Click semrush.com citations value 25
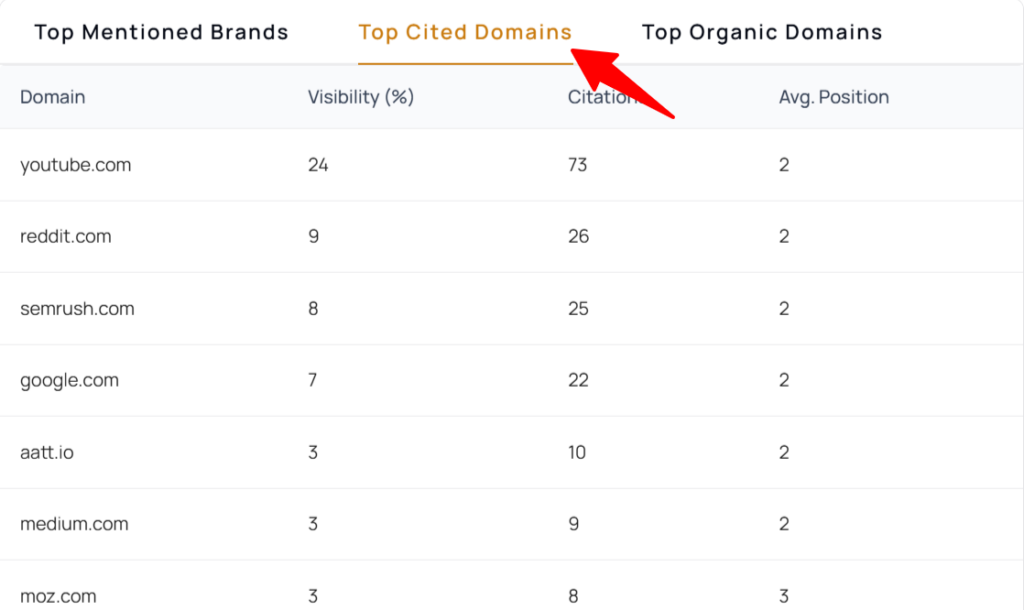Image resolution: width=1024 pixels, height=610 pixels. click(x=578, y=308)
